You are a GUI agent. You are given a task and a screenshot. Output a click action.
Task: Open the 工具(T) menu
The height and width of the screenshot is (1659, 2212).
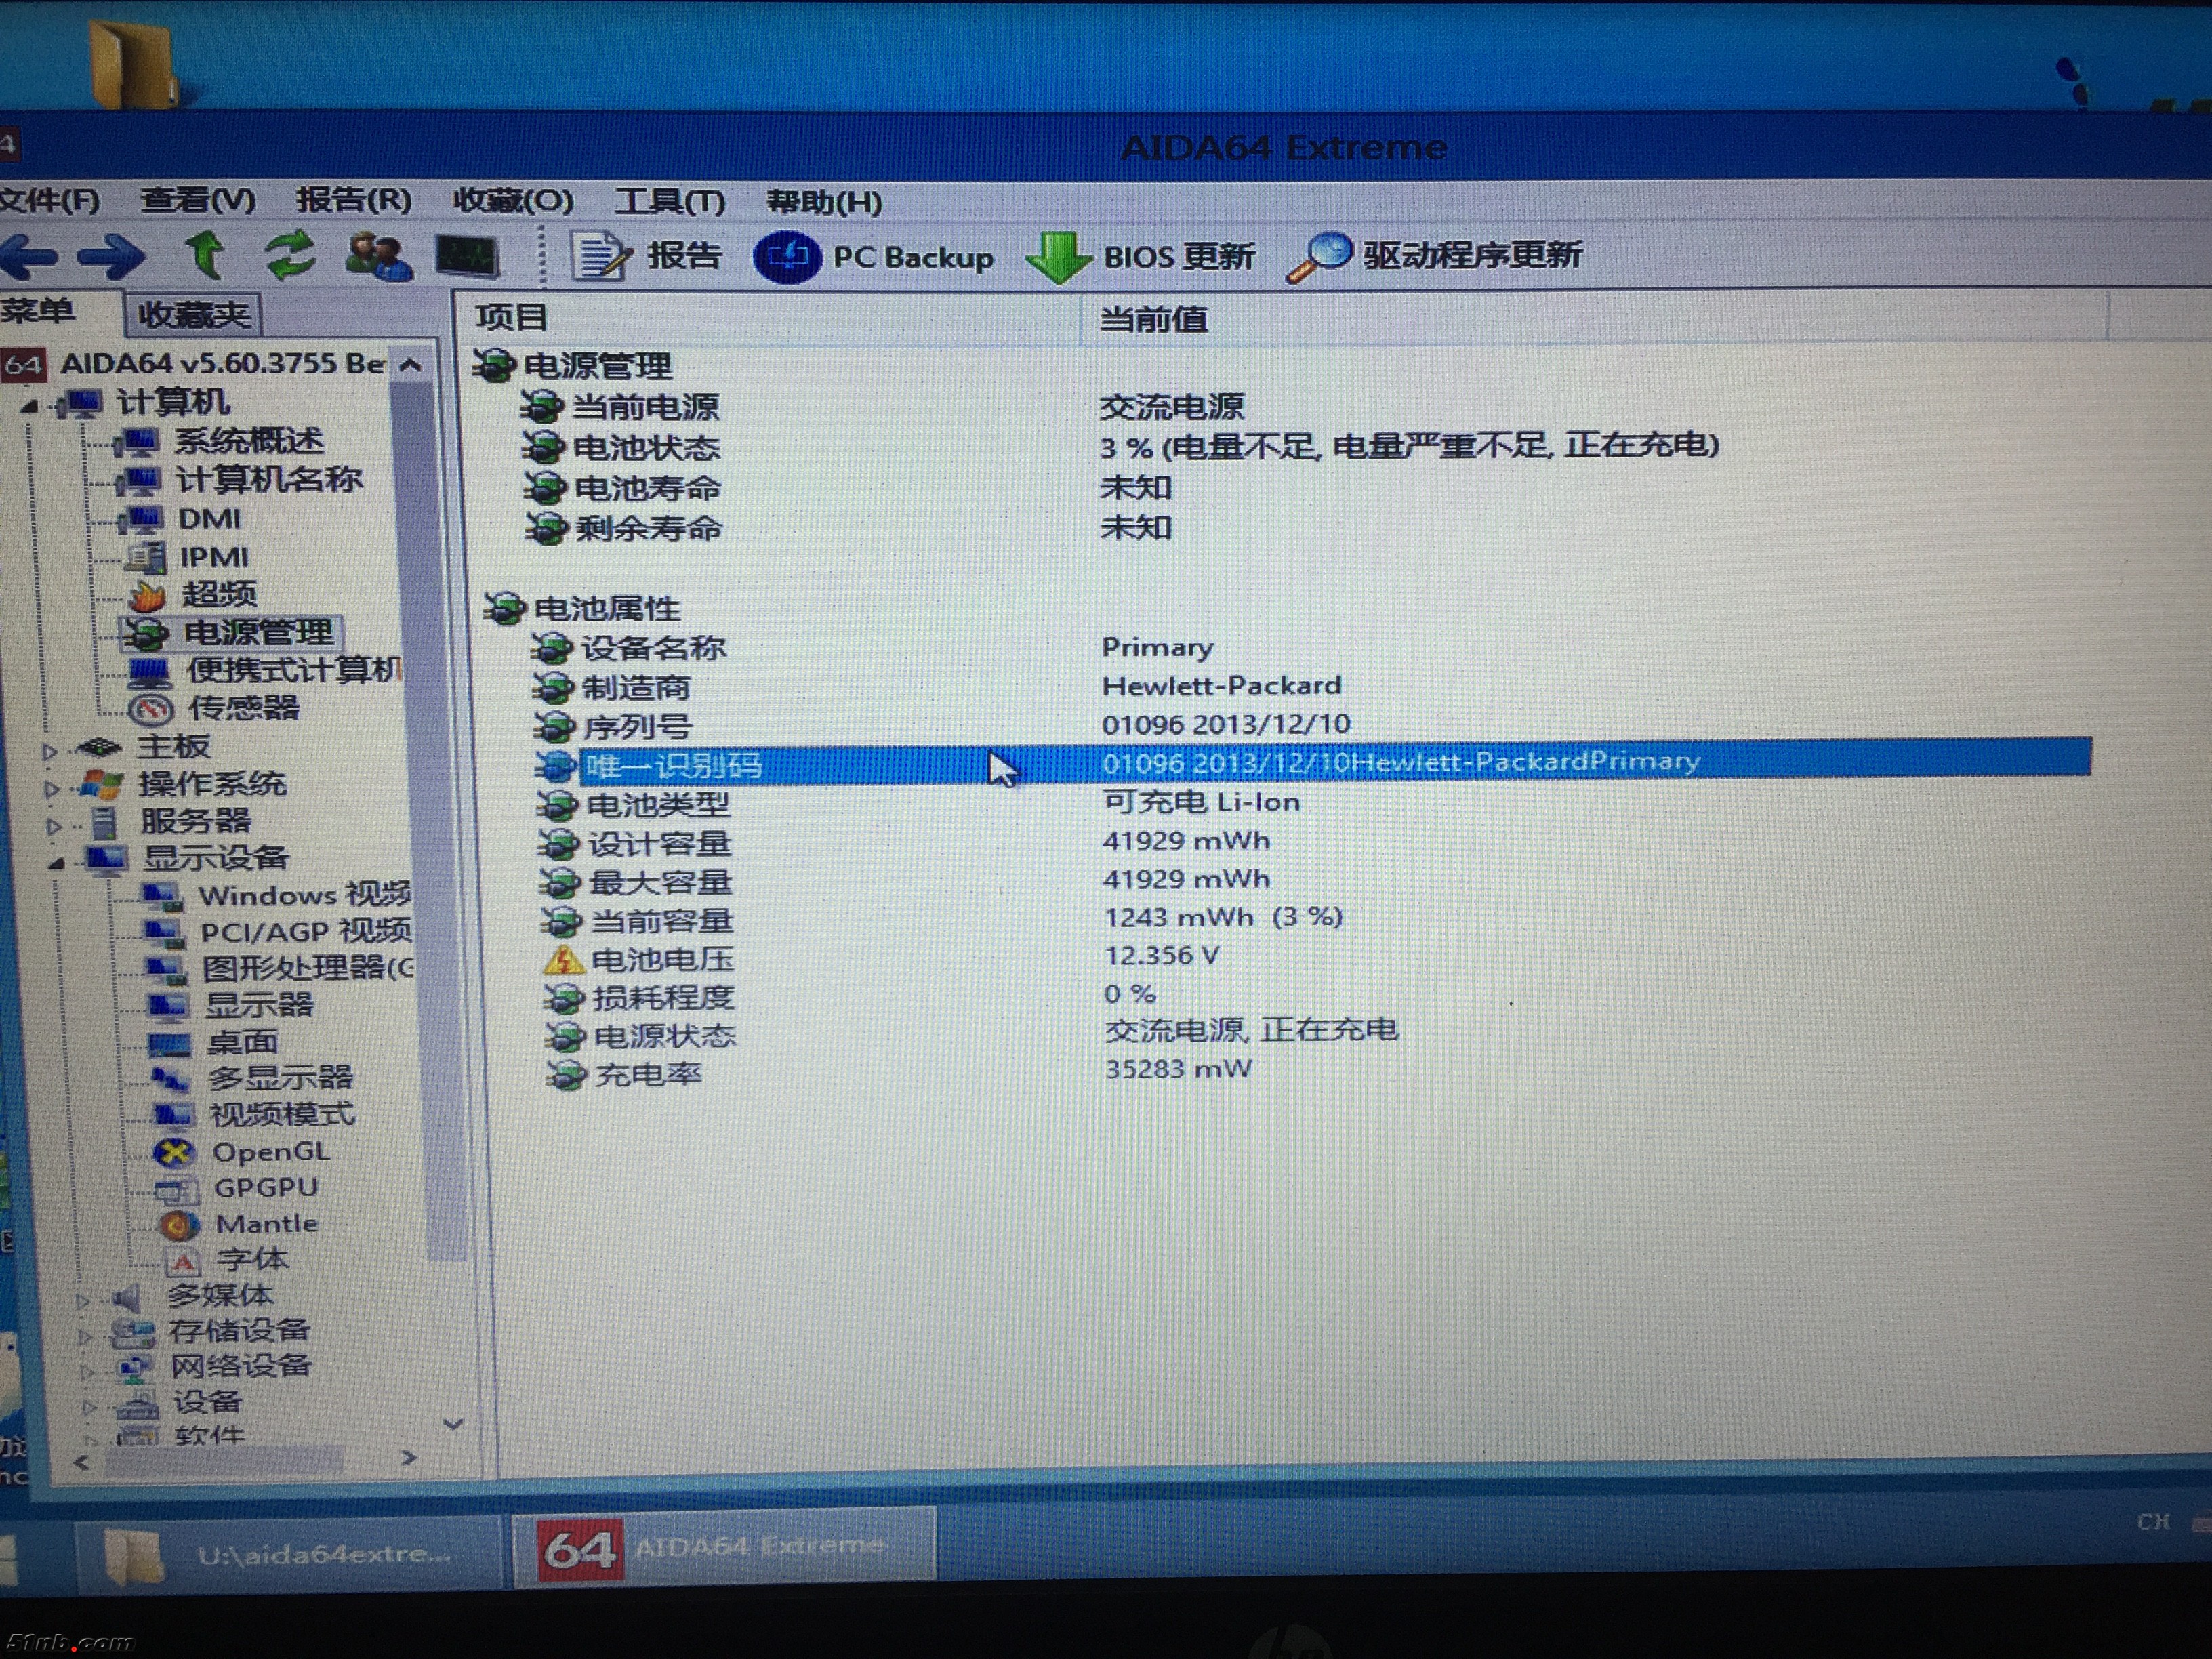668,202
